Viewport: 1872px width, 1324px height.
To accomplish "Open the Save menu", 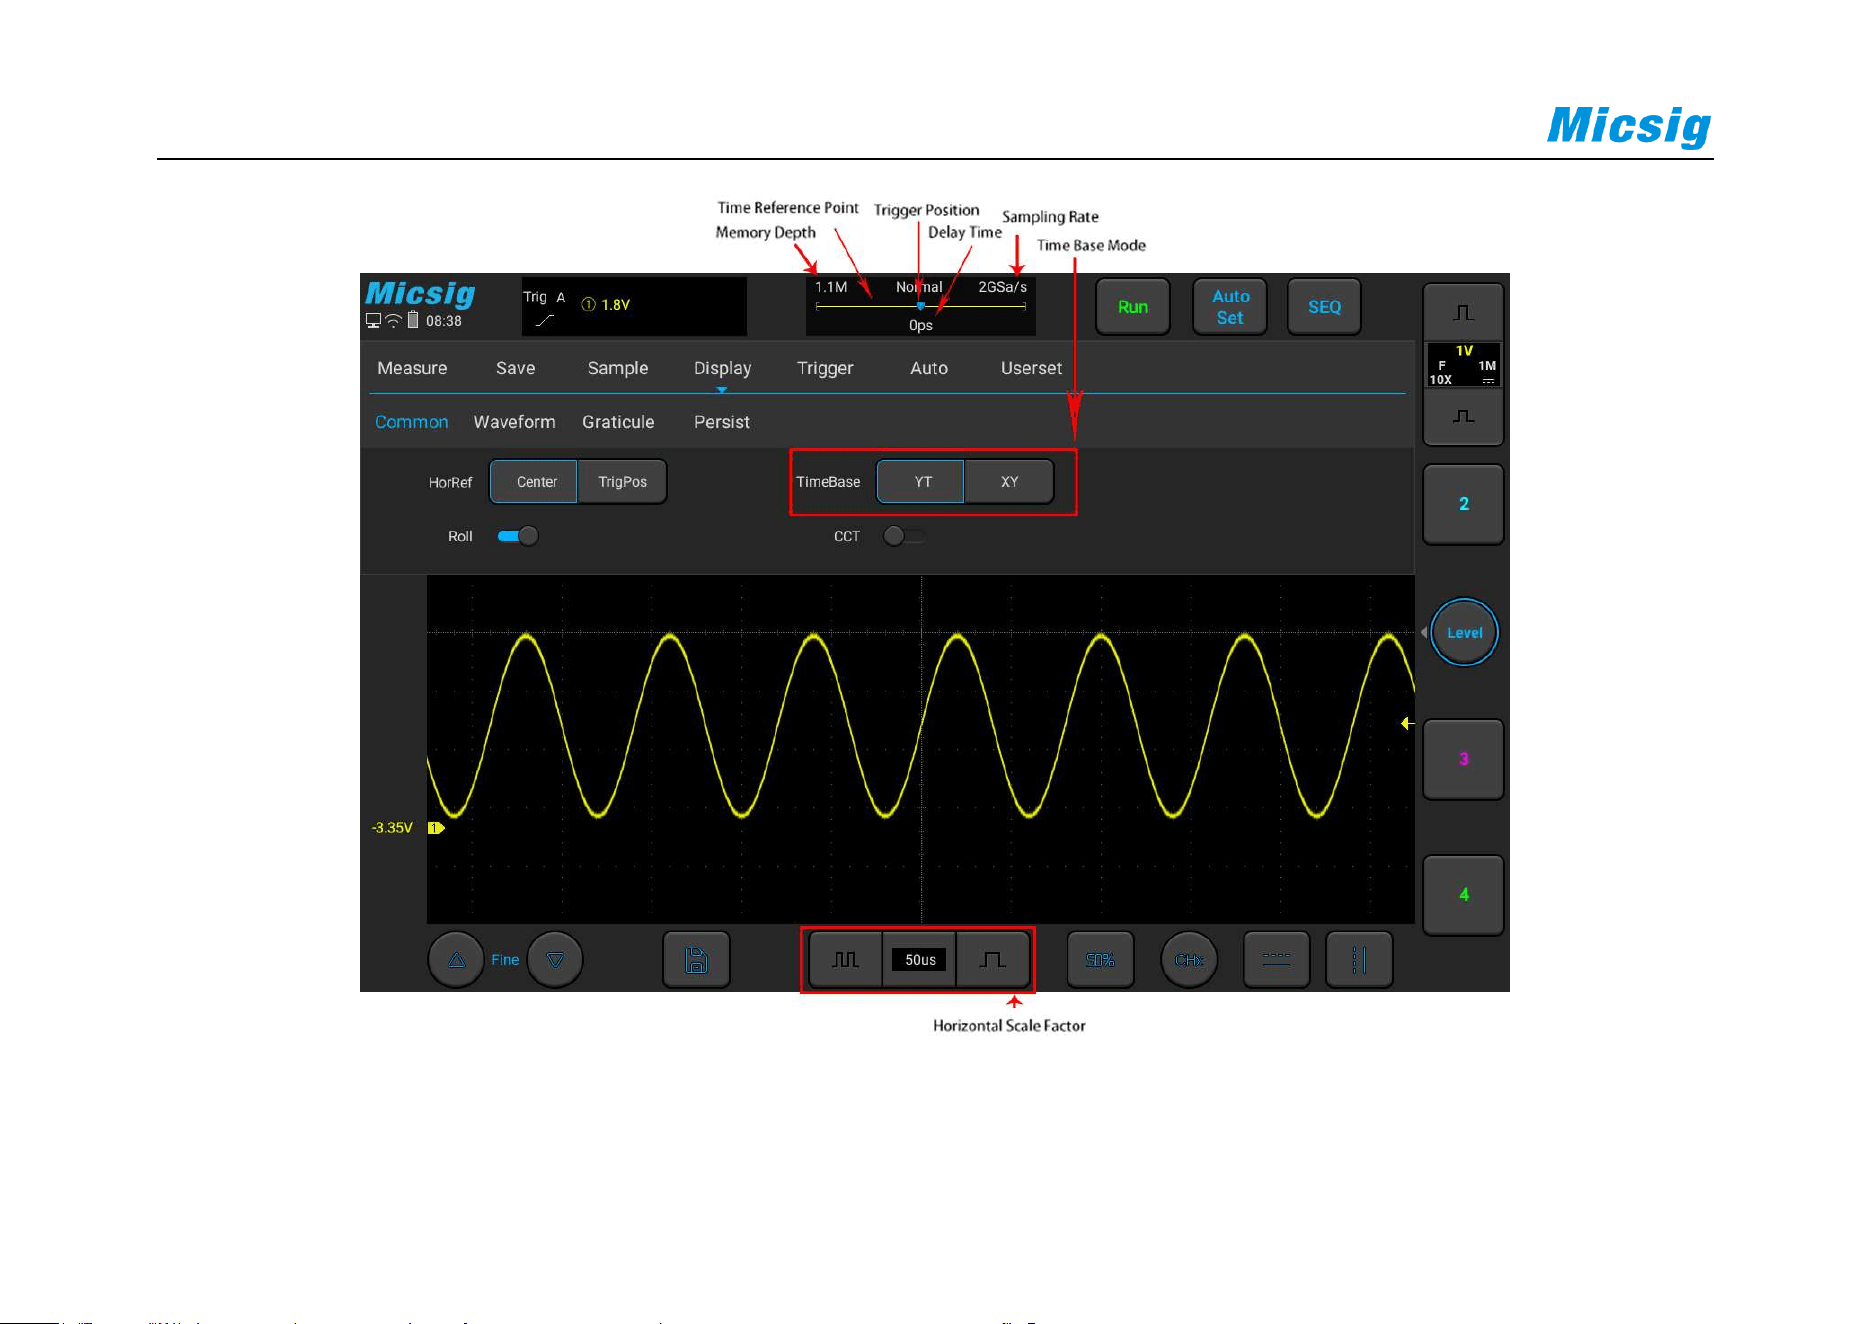I will (x=515, y=368).
